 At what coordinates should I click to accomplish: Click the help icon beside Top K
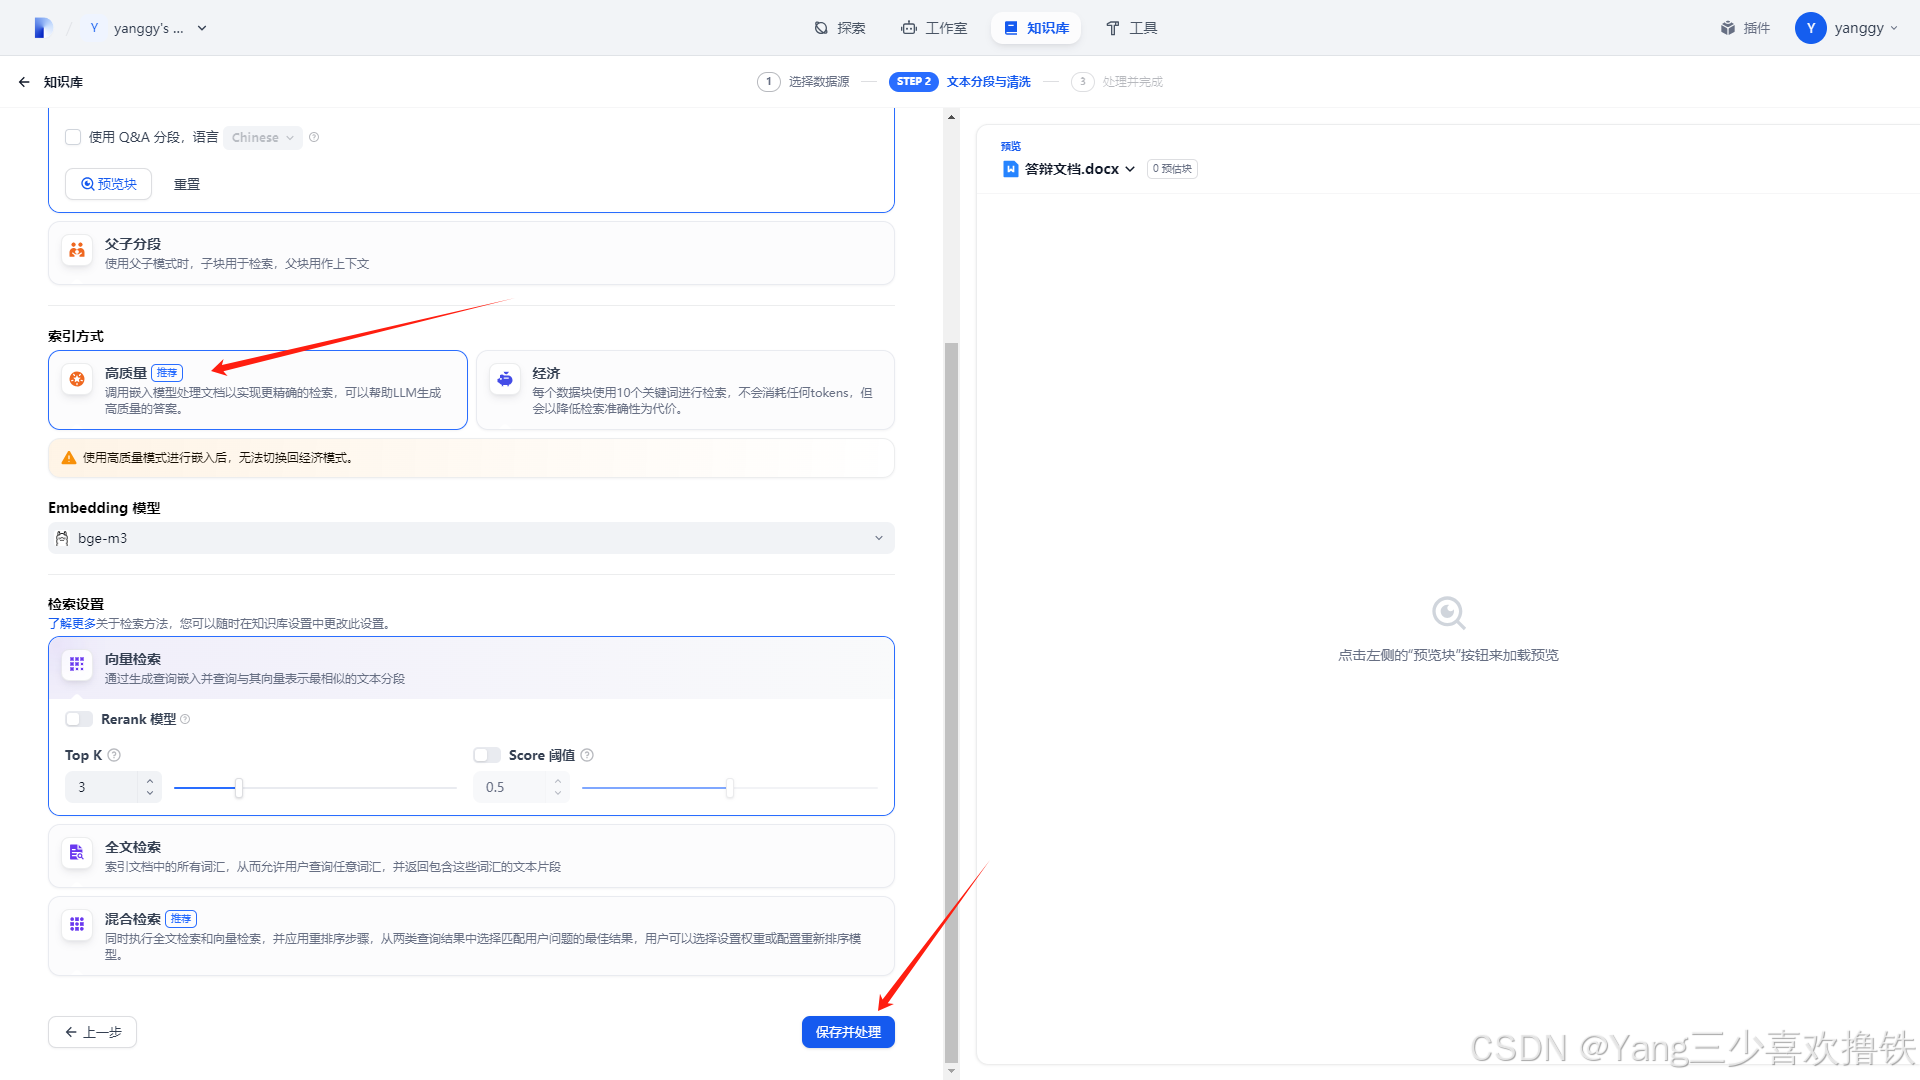(114, 755)
